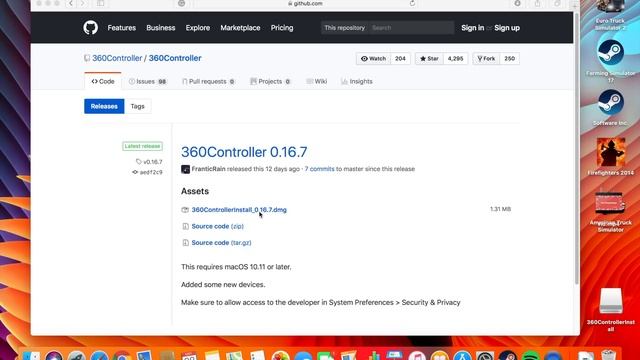Open the GitHub Octocat logo home link
Screen dimensions: 640x360
(x=91, y=28)
